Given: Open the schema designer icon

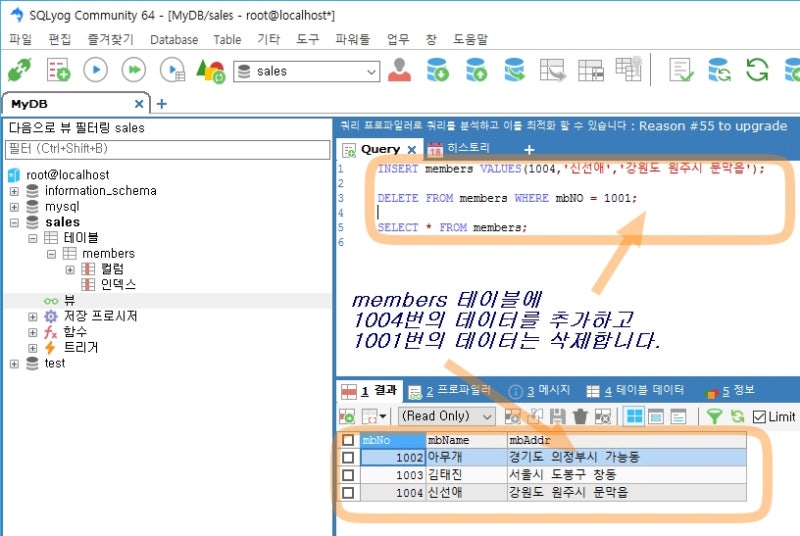Looking at the screenshot, I should tap(553, 70).
